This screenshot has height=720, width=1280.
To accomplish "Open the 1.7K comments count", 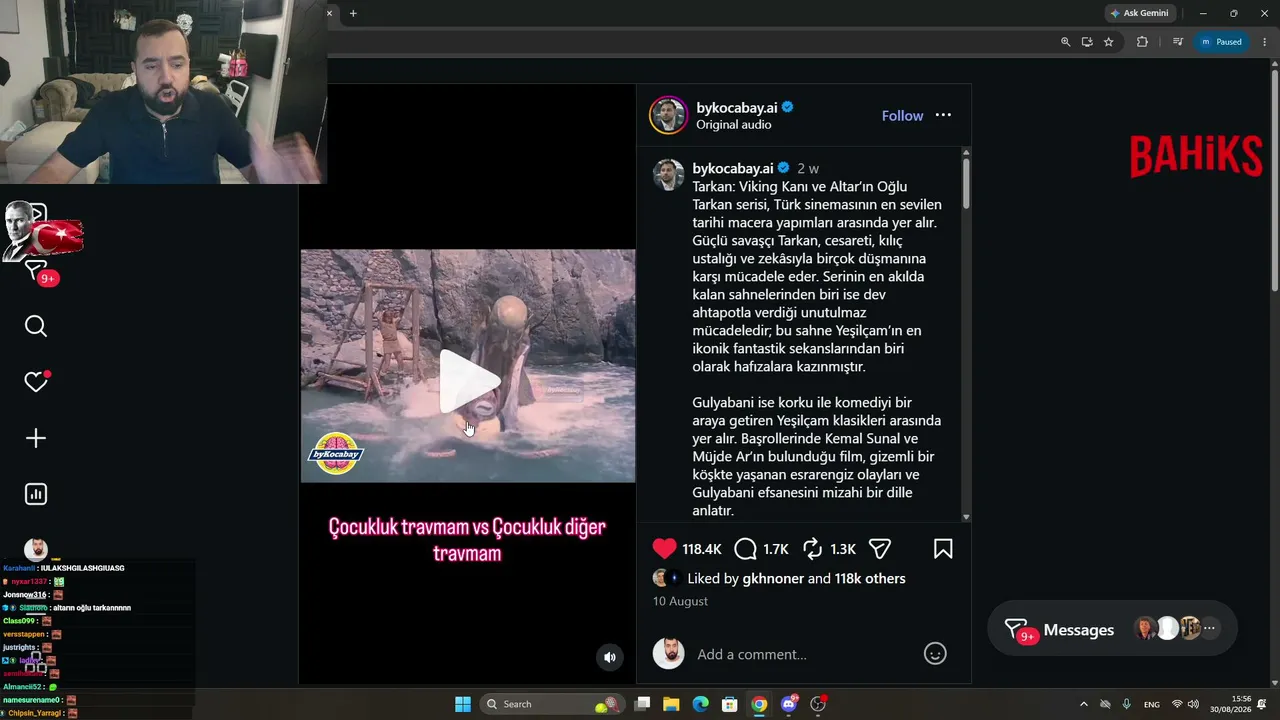I will coord(776,549).
